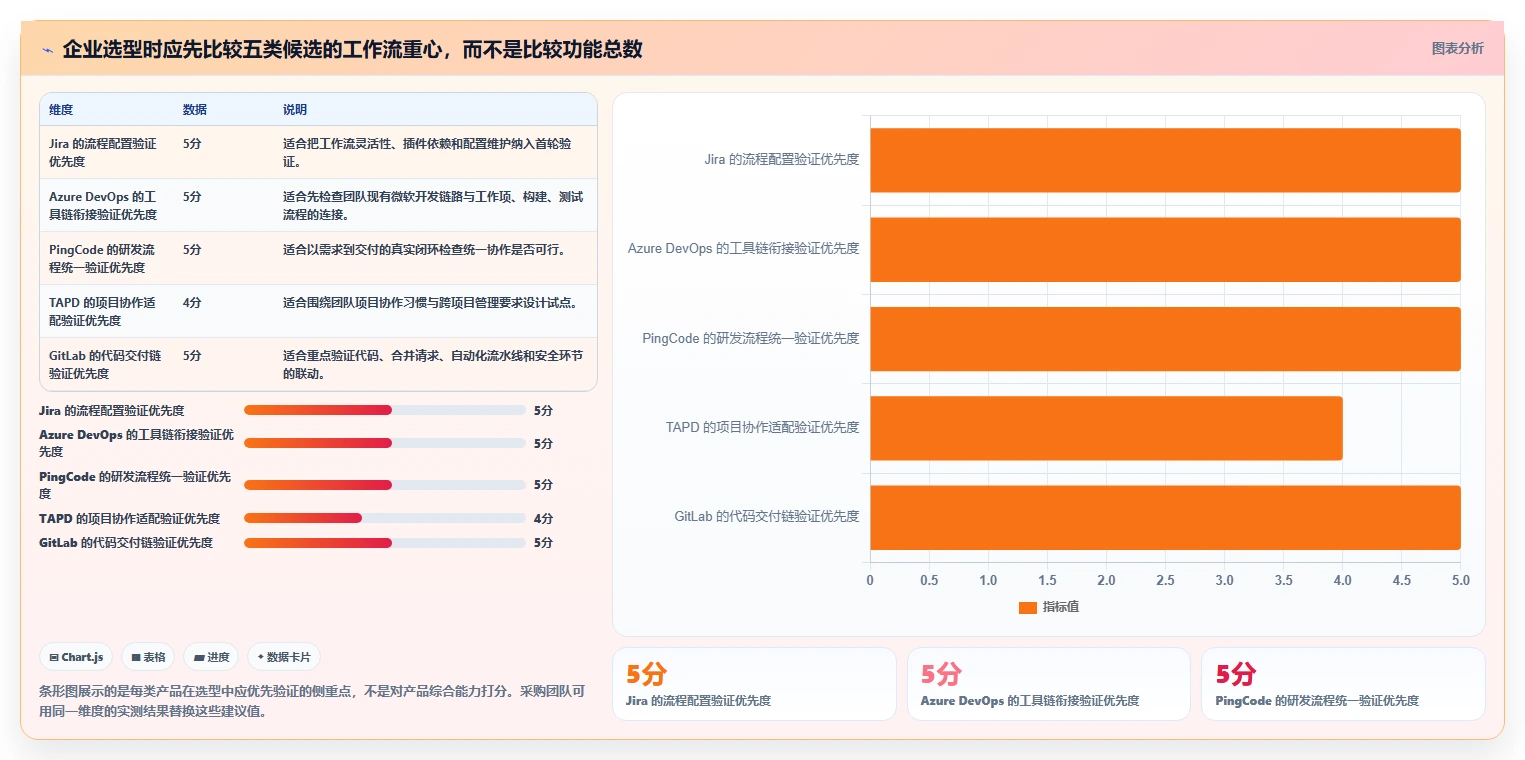This screenshot has width=1525, height=760.
Task: Click chart axis label GitLab 的代码交付链验证优先度
Action: tap(767, 517)
